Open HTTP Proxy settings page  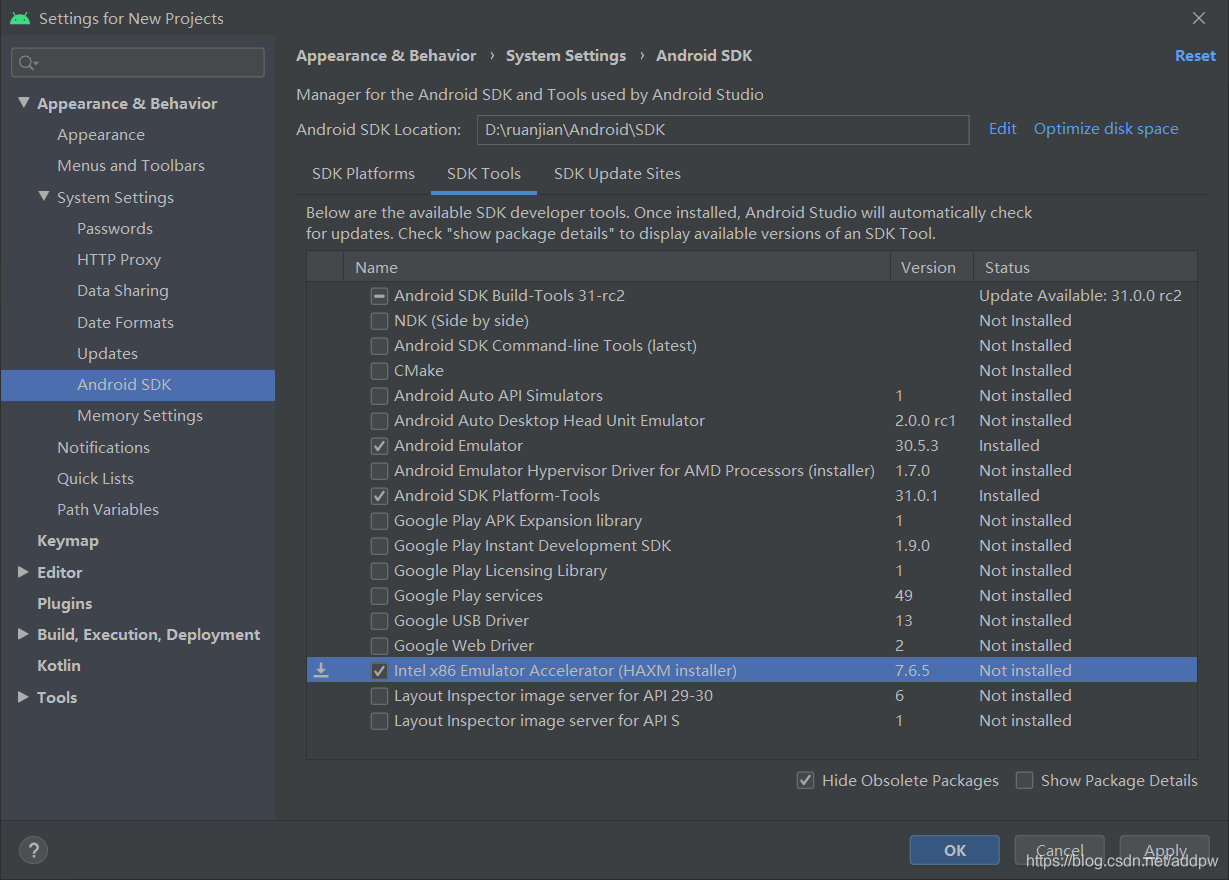(119, 260)
